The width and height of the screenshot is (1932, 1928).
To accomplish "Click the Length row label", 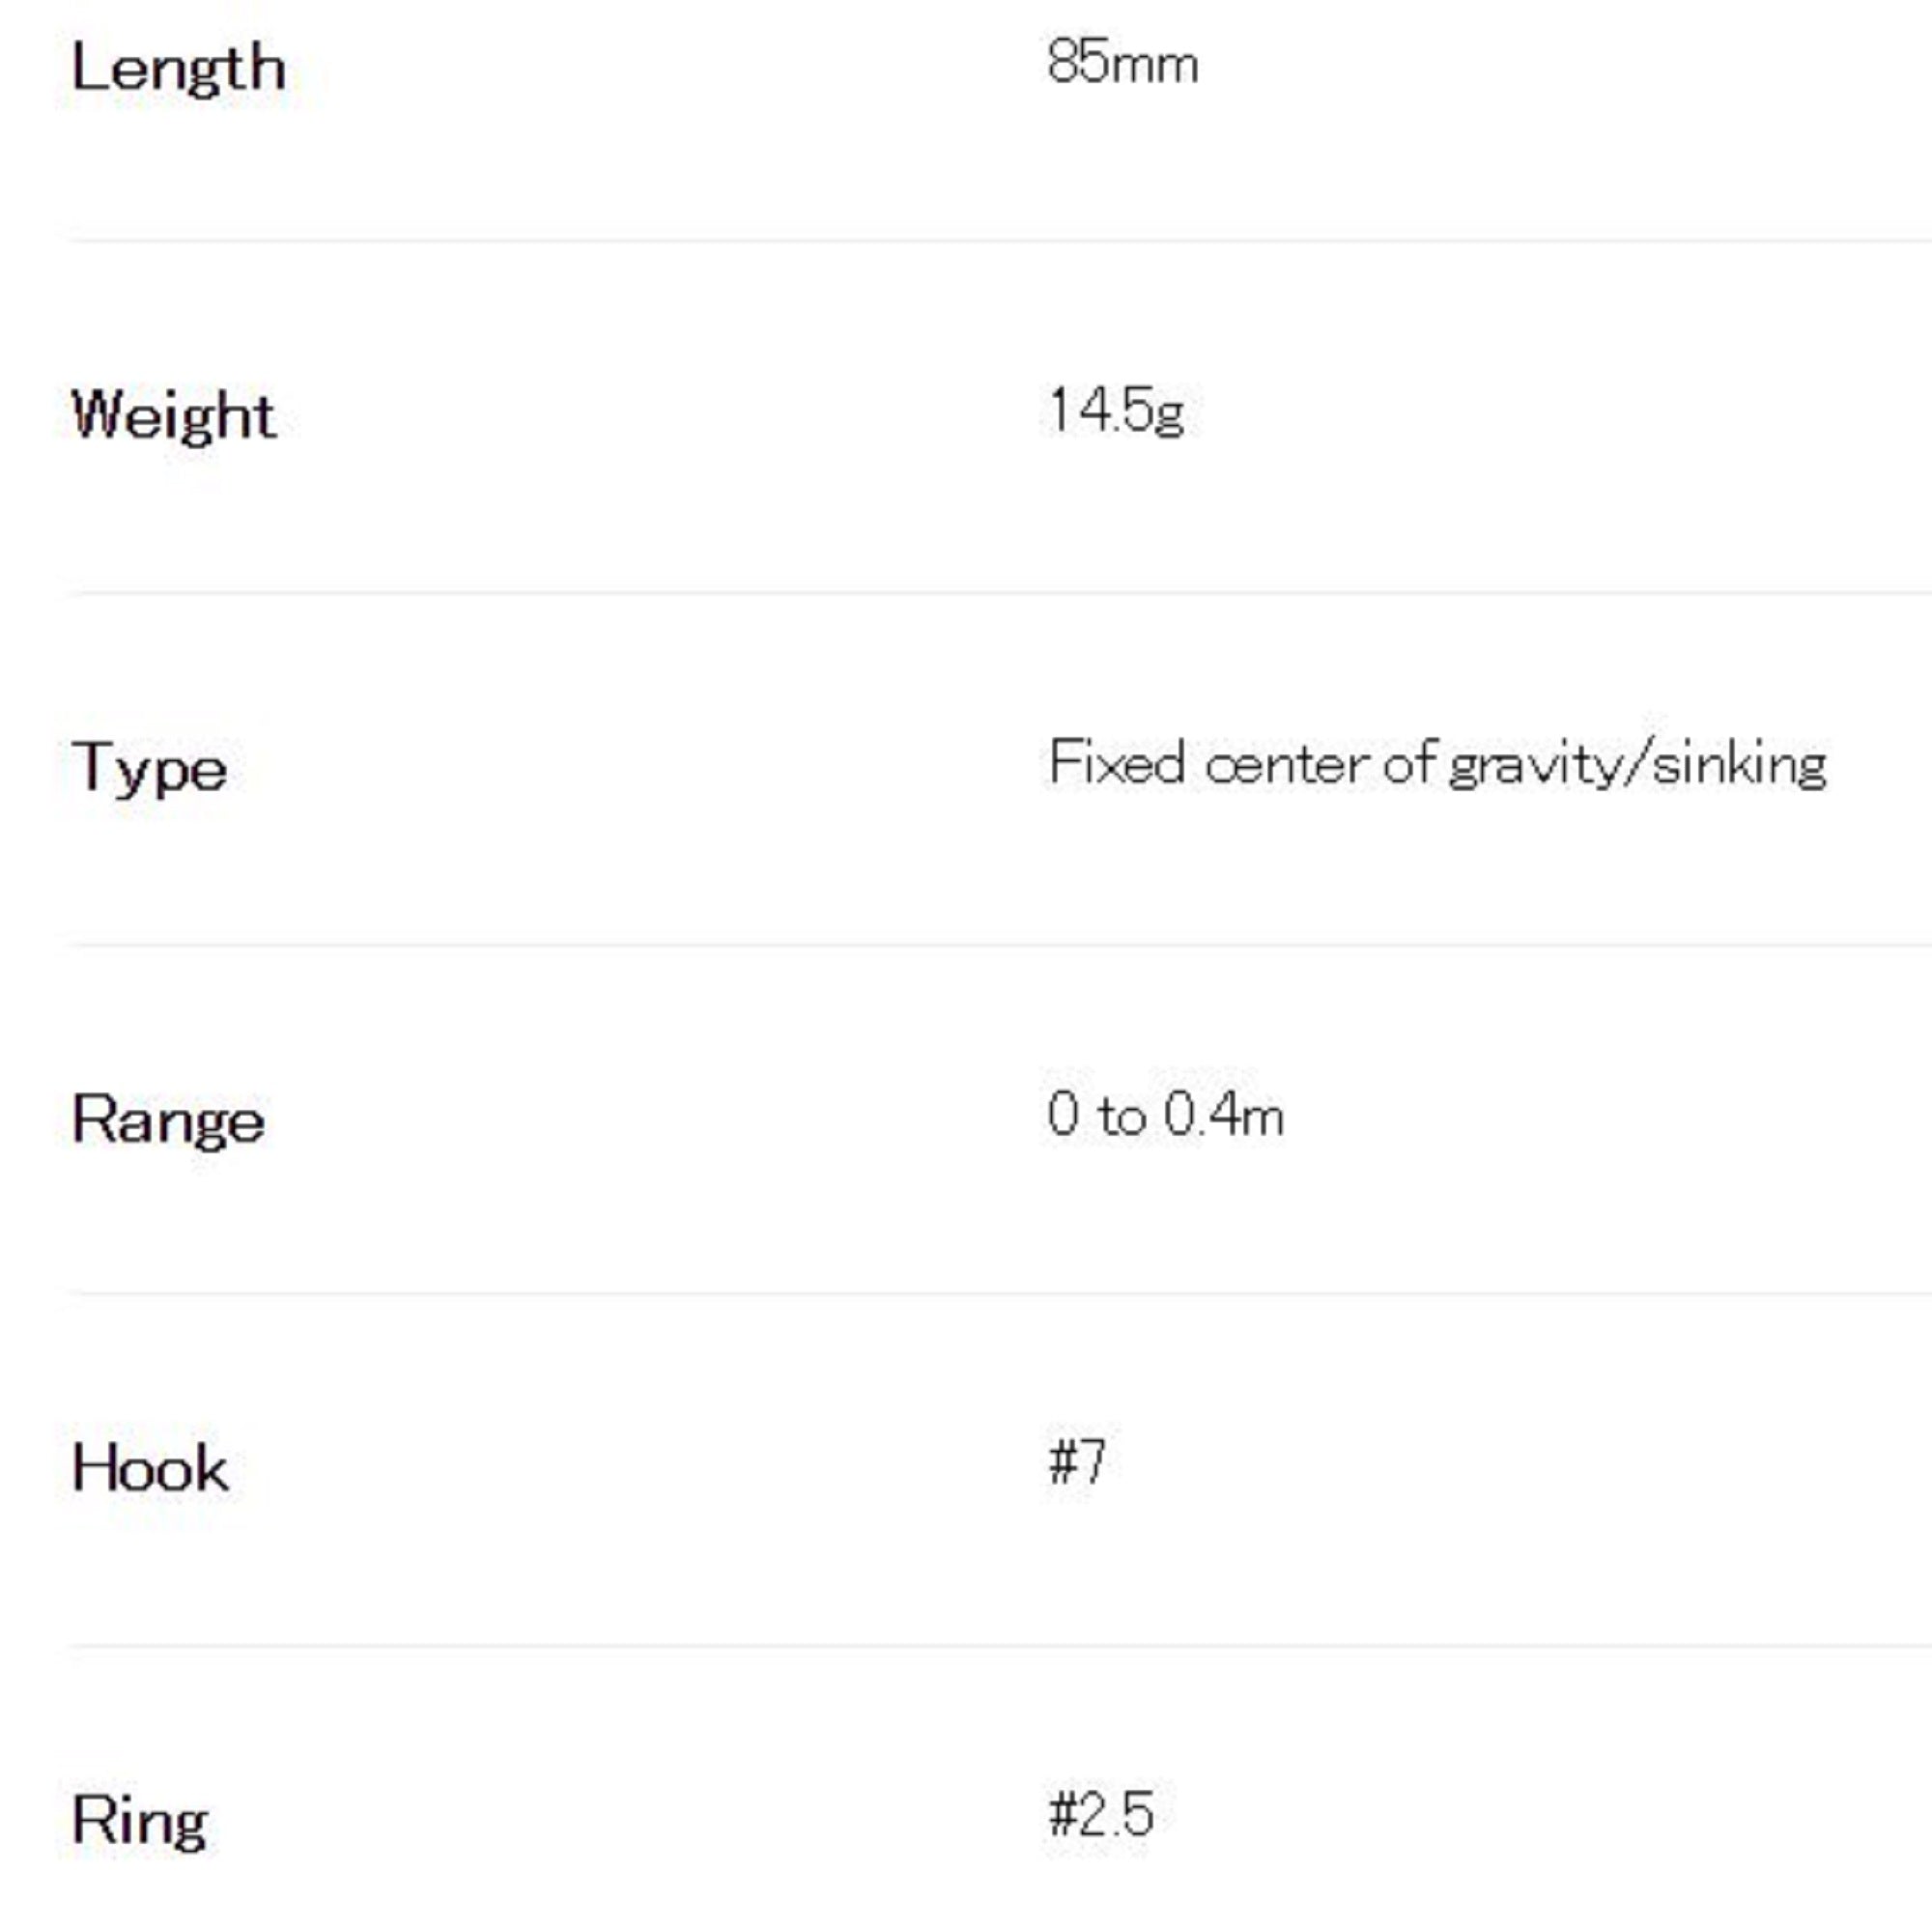I will [178, 69].
